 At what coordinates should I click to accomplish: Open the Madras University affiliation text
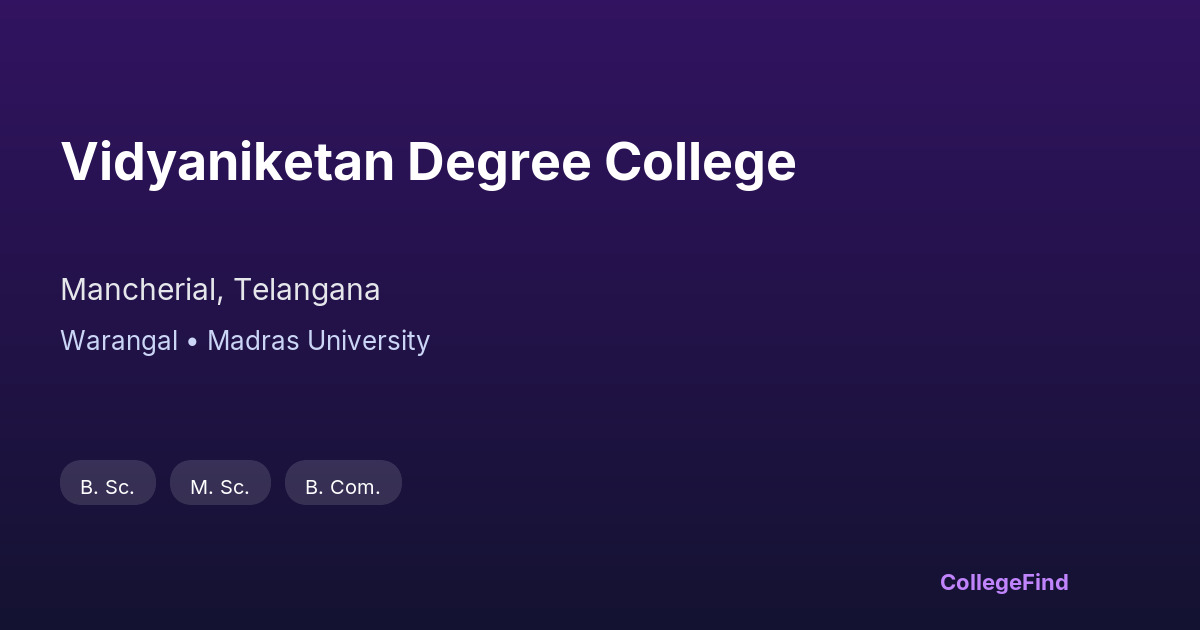318,341
